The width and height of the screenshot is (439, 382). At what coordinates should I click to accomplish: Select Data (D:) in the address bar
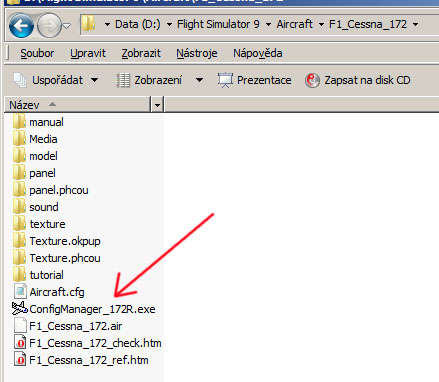pos(137,24)
